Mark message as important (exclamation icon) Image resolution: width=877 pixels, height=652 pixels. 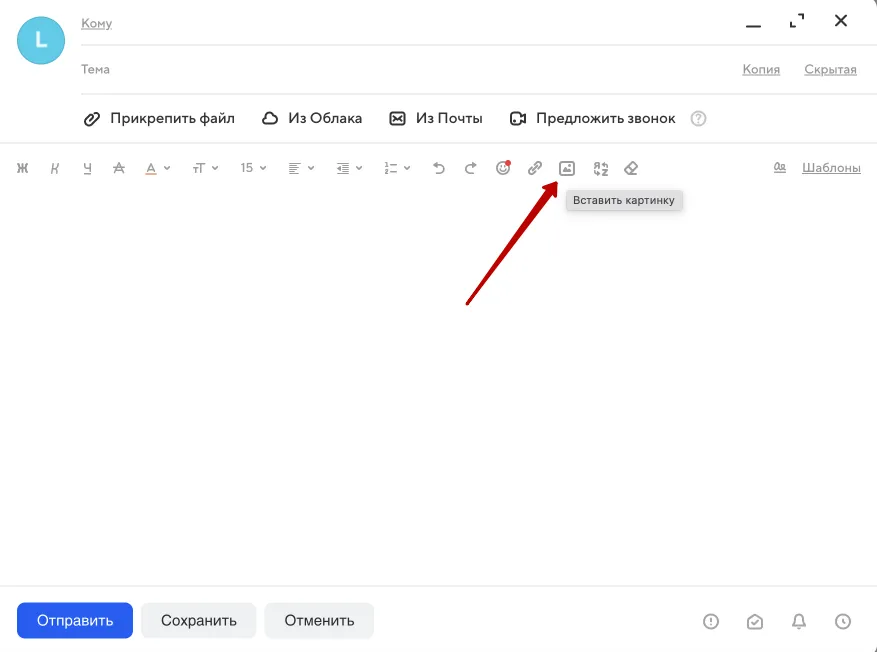click(x=711, y=621)
